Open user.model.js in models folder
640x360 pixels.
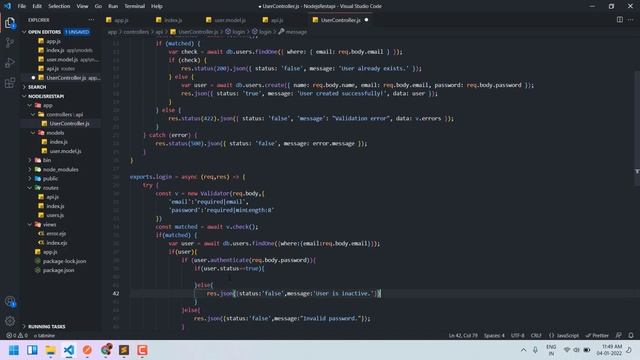(x=65, y=151)
